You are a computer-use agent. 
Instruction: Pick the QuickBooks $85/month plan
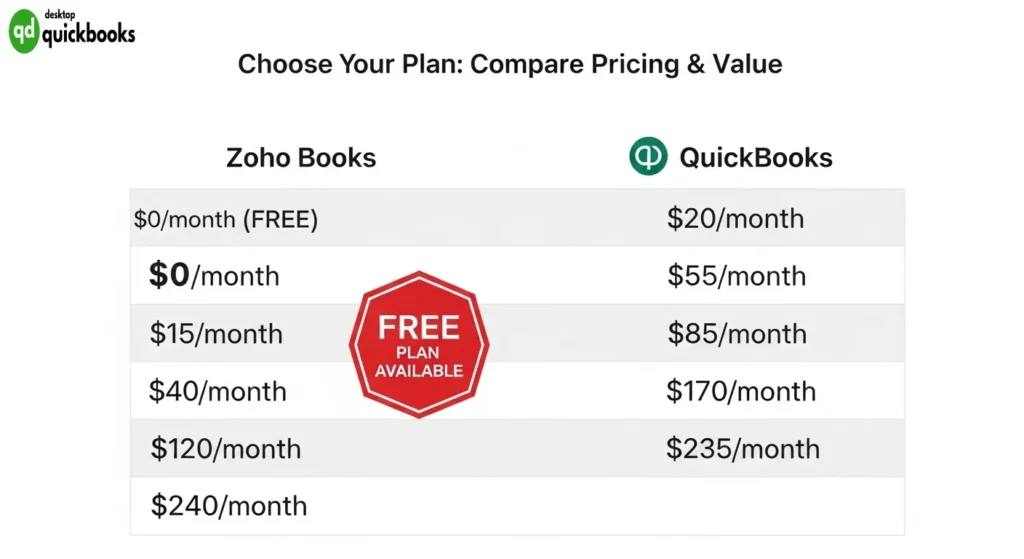coord(737,333)
